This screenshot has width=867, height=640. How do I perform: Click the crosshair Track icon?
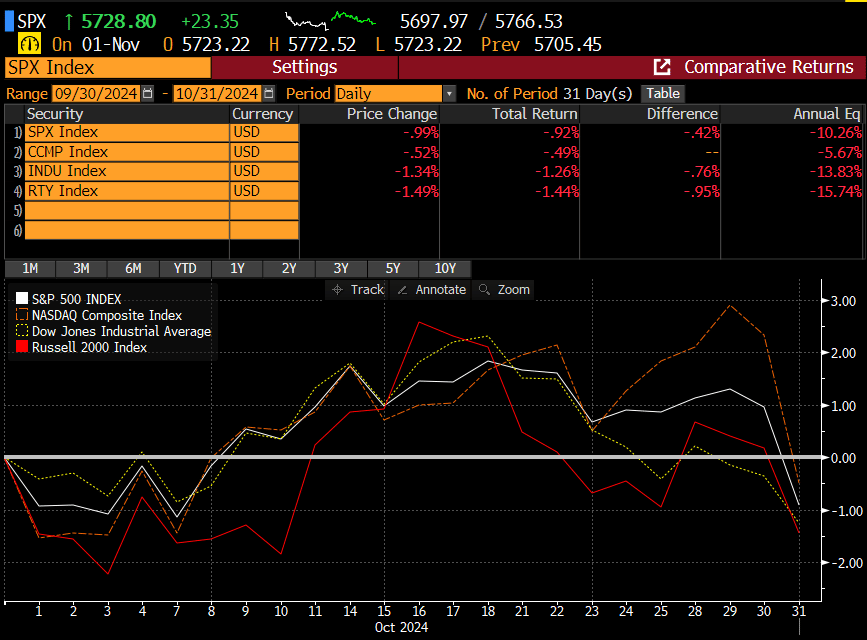tap(337, 289)
